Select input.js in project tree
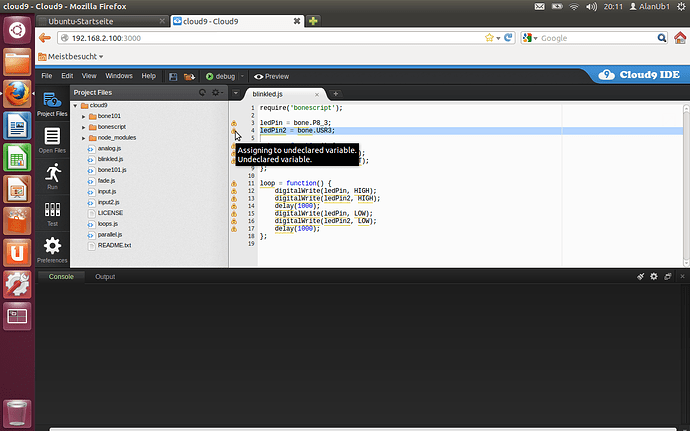 pyautogui.click(x=107, y=192)
